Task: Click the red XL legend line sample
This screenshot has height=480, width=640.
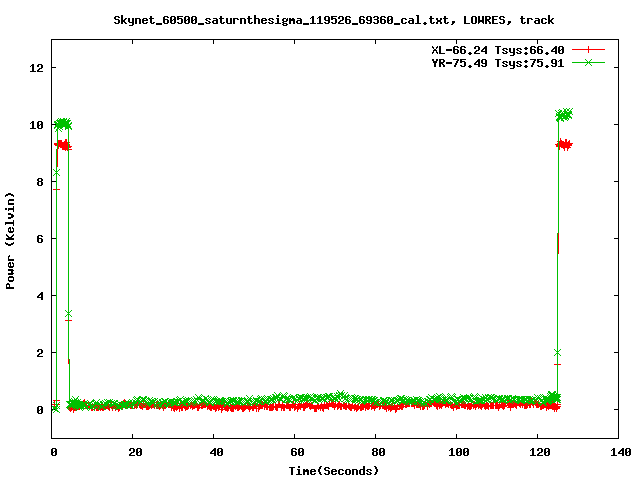Action: tap(588, 50)
